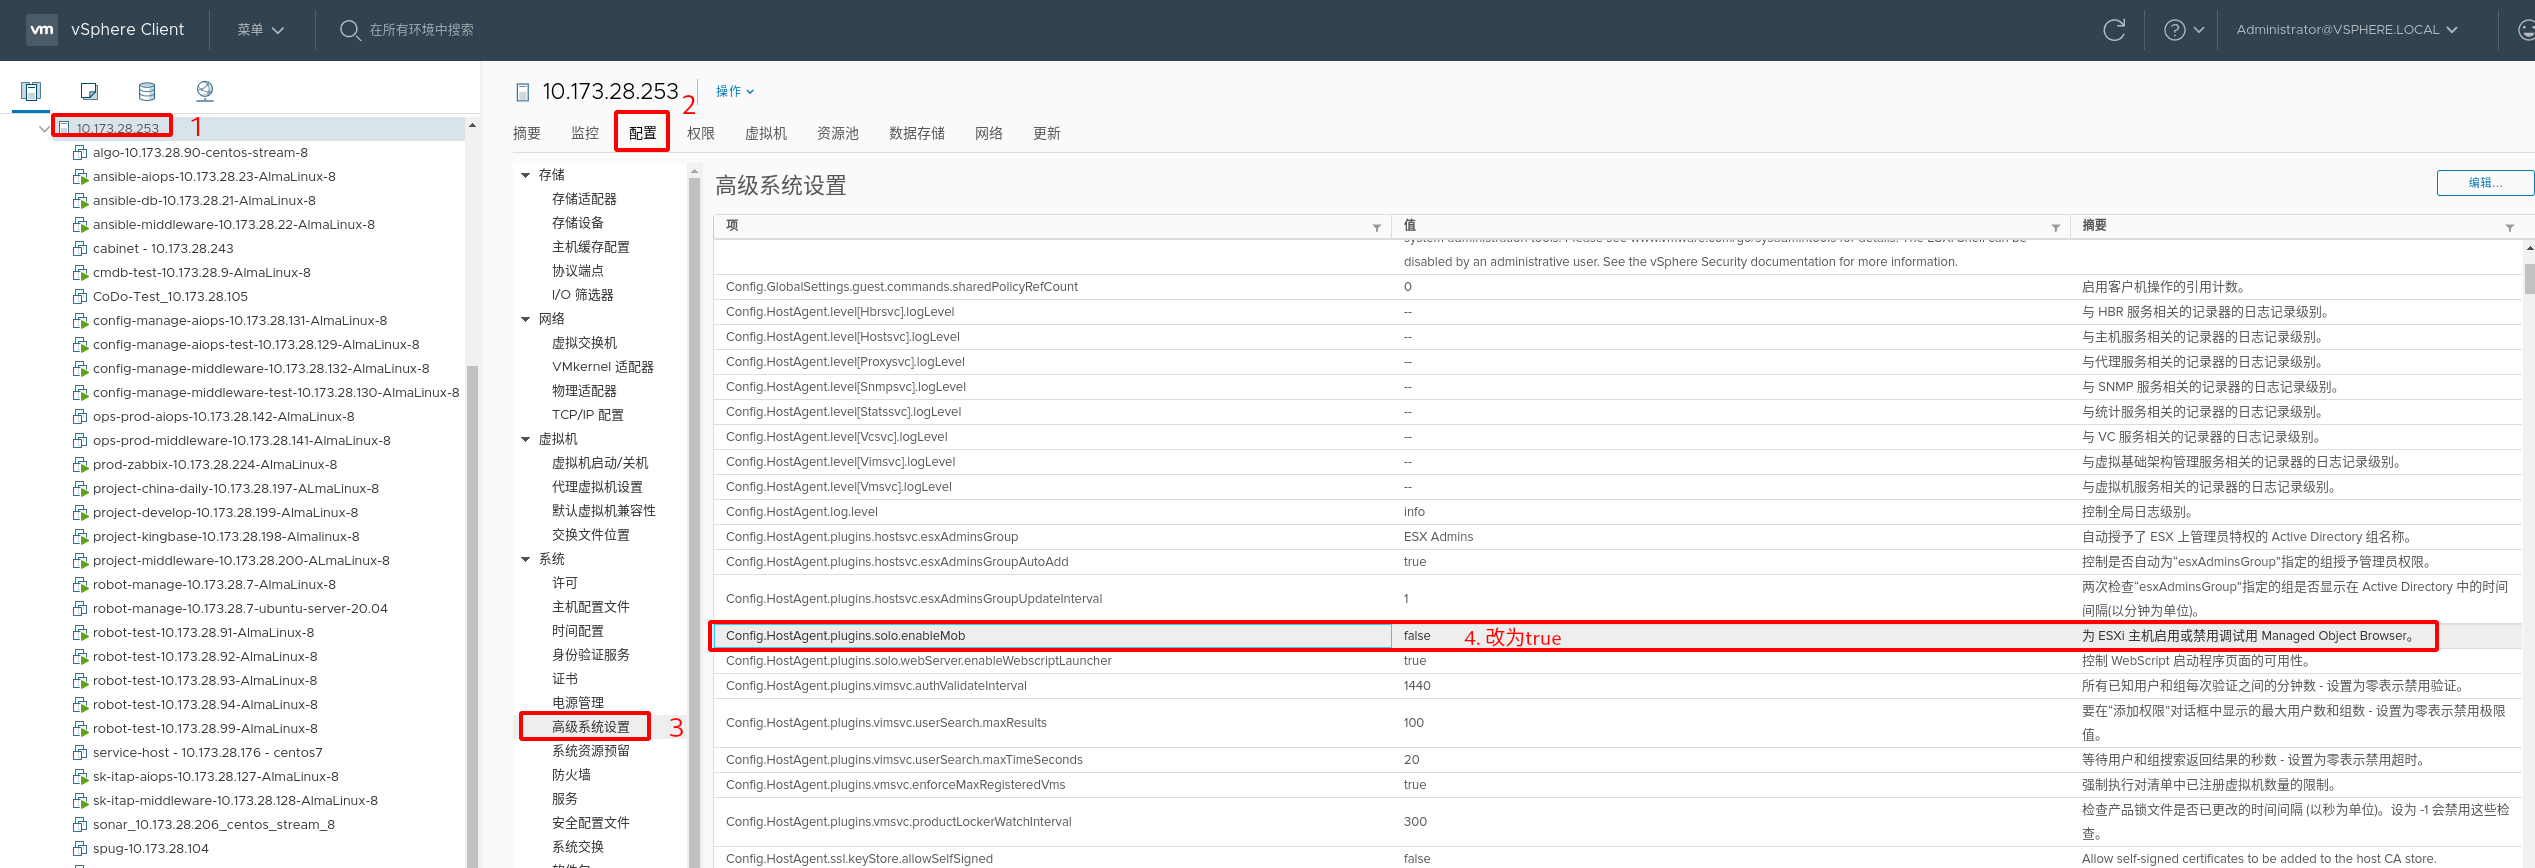Click the settings table vertical scrollbar
The image size is (2535, 868).
(x=2529, y=278)
